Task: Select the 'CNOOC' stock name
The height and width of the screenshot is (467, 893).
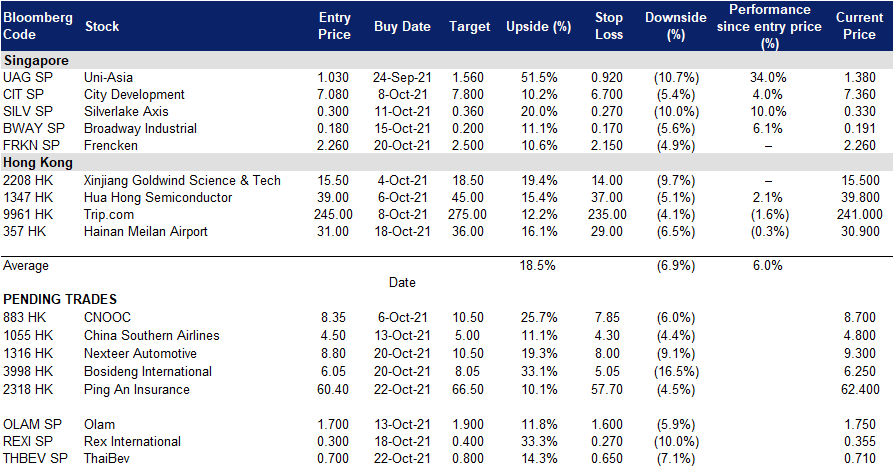Action: (x=107, y=317)
